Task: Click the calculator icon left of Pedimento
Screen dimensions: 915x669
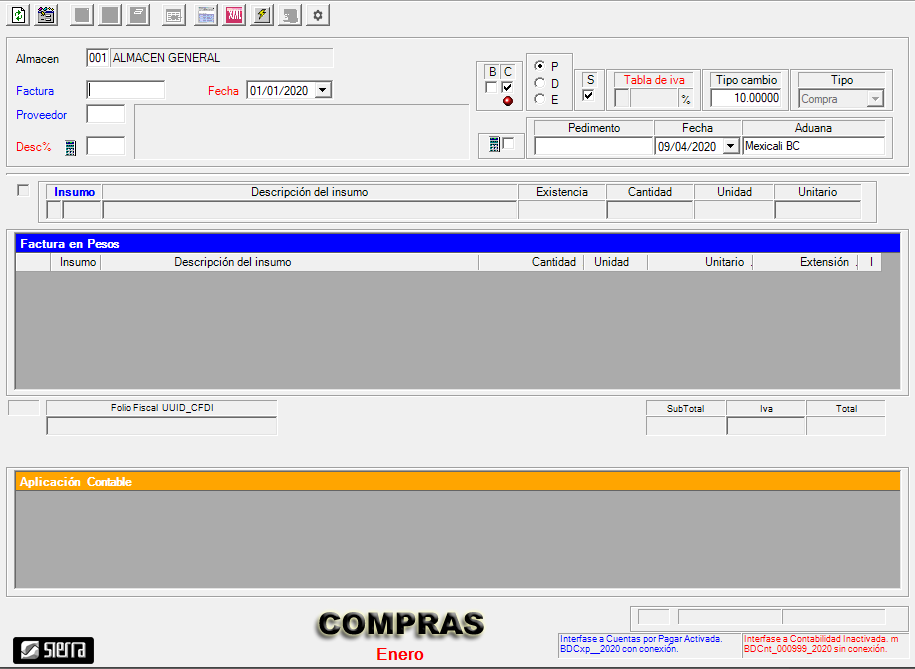Action: (495, 144)
